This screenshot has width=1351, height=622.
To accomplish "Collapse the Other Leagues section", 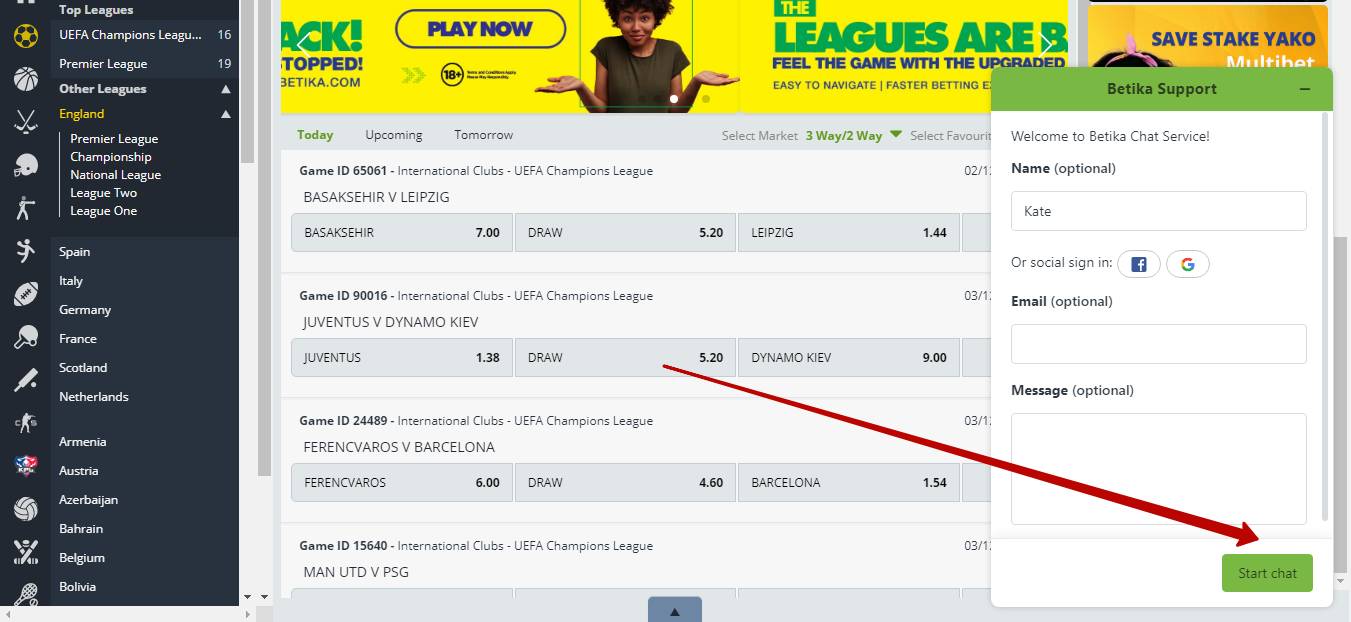I will pyautogui.click(x=226, y=89).
